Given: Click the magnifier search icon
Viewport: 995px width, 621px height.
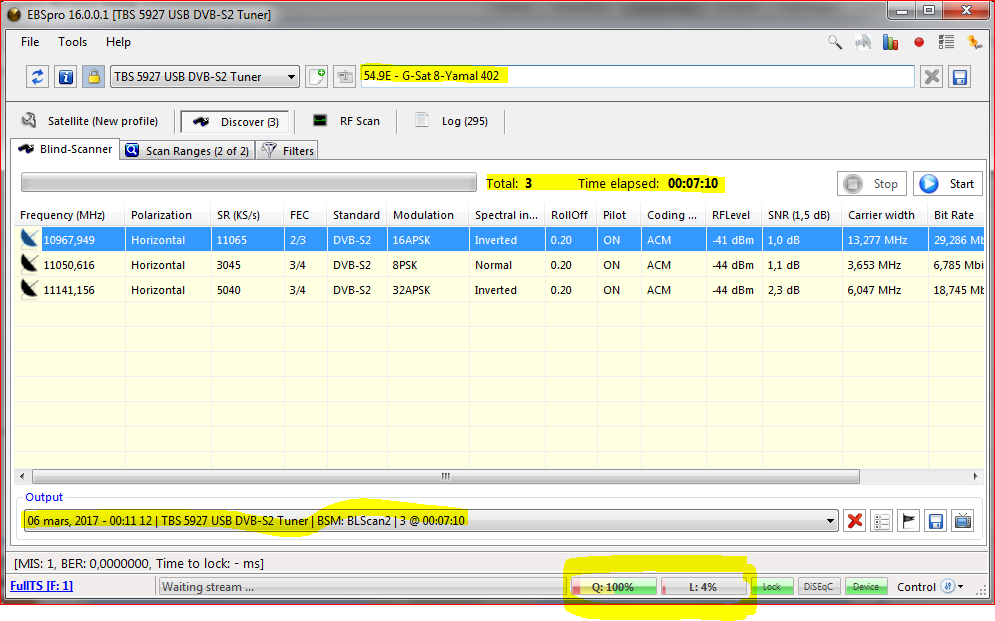Looking at the screenshot, I should (x=835, y=42).
